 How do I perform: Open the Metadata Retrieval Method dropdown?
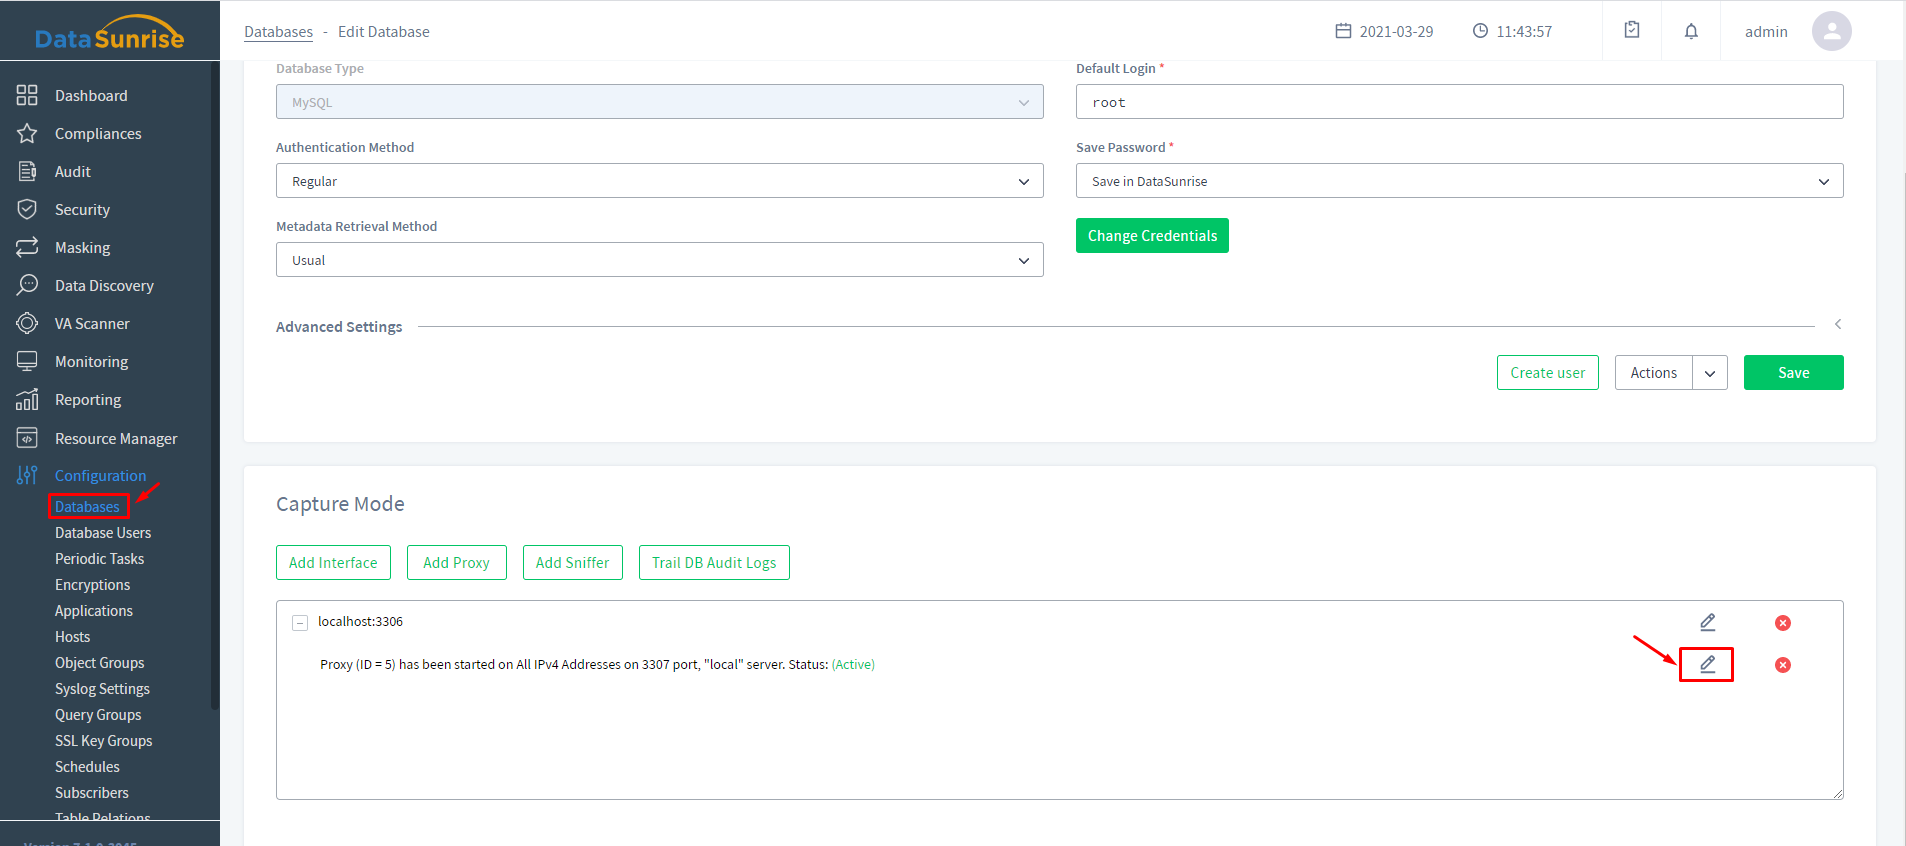pyautogui.click(x=659, y=260)
